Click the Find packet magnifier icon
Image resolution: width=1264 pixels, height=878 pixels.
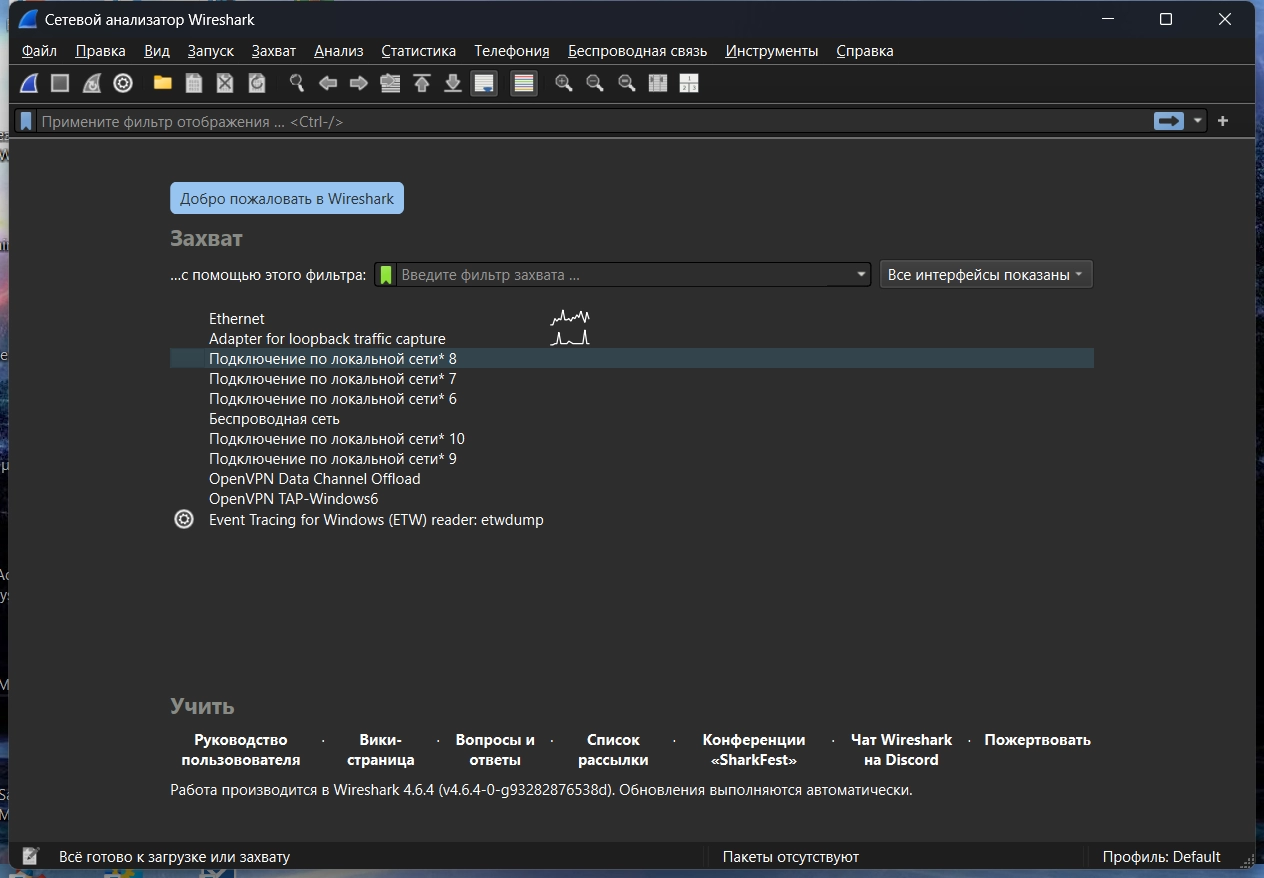coord(297,84)
